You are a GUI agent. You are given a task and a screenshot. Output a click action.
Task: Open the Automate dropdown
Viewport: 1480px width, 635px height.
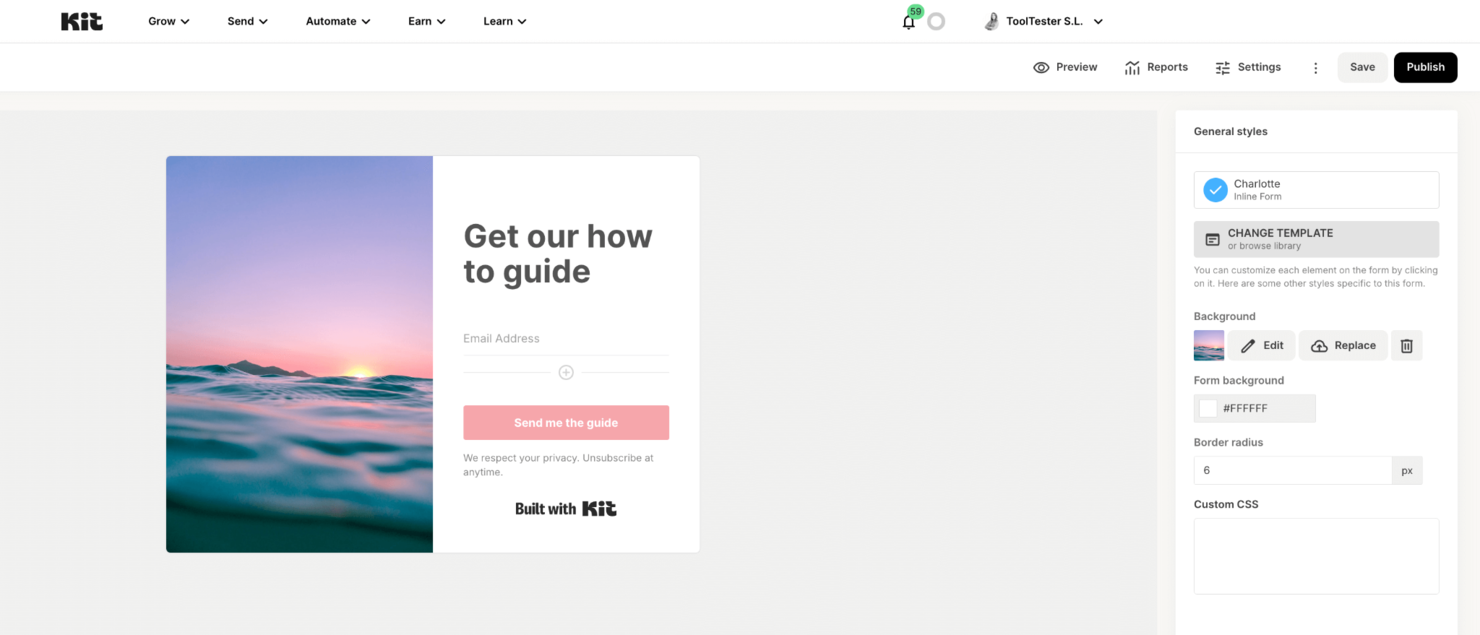tap(337, 20)
